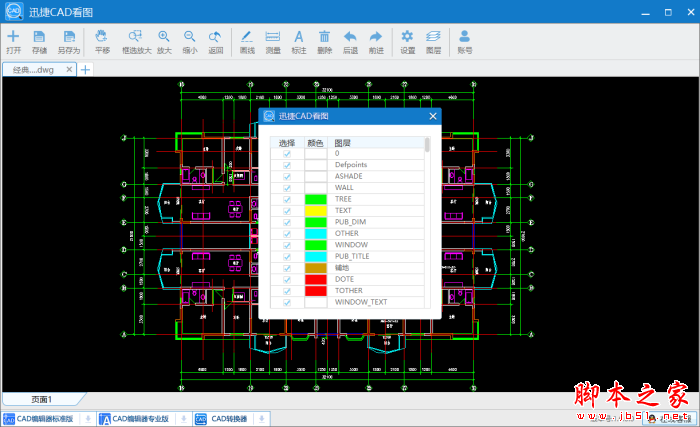The image size is (700, 427).
Task: Select the 画线 (Draw line) tool
Action: point(247,40)
